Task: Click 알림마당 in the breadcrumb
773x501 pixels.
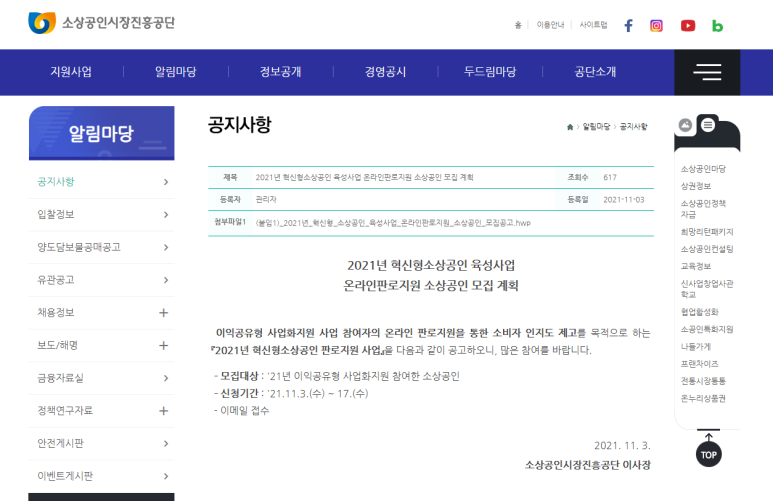Action: point(596,127)
